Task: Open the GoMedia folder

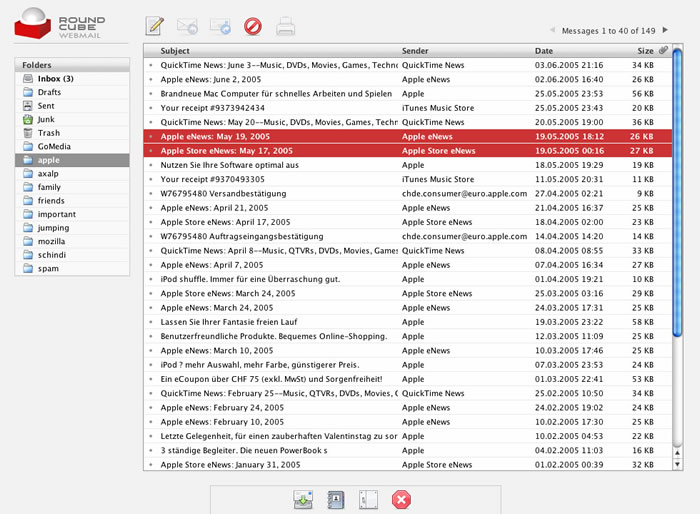Action: tap(72, 146)
